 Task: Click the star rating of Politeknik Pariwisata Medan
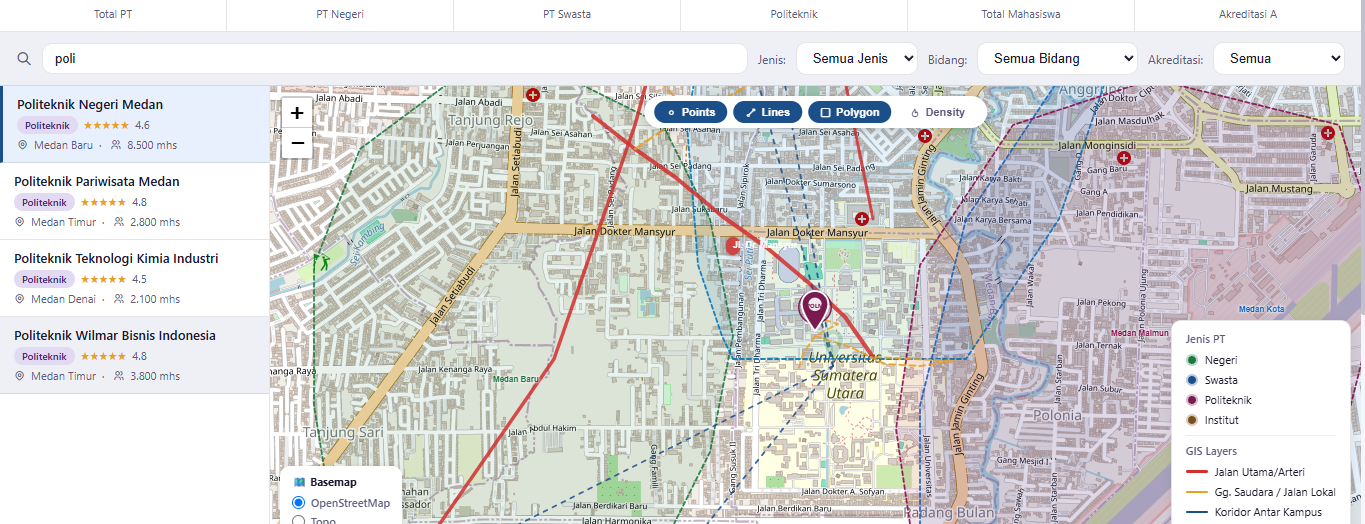(x=103, y=202)
